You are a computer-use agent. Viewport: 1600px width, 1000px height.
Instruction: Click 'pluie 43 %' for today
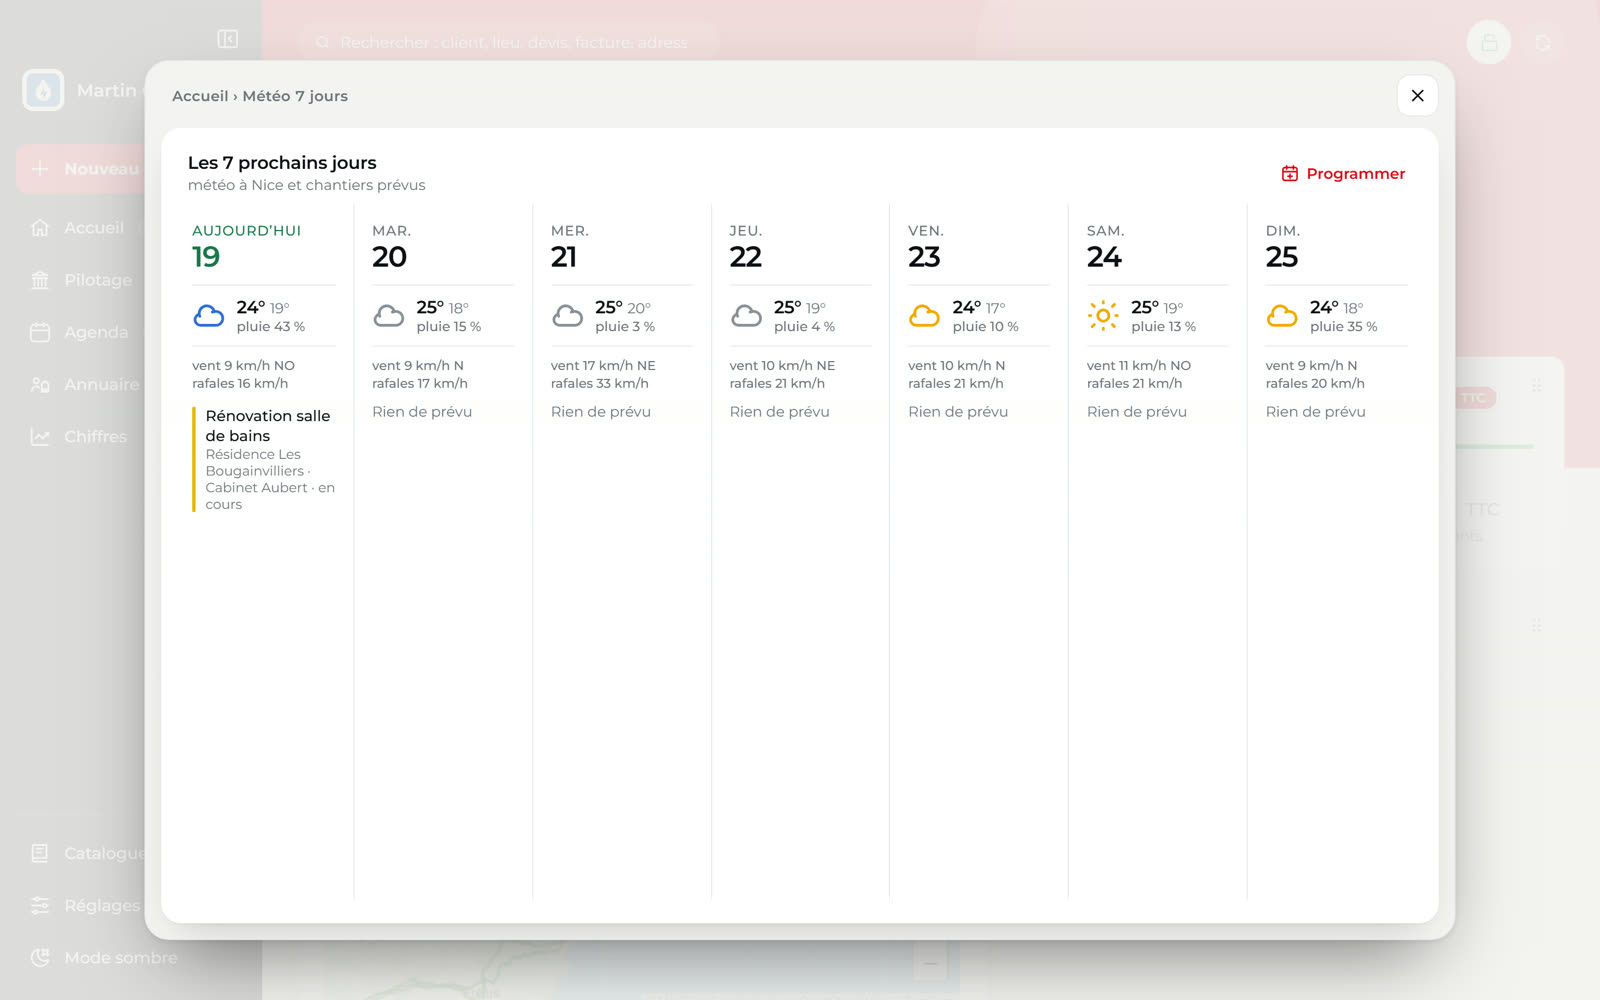(271, 327)
